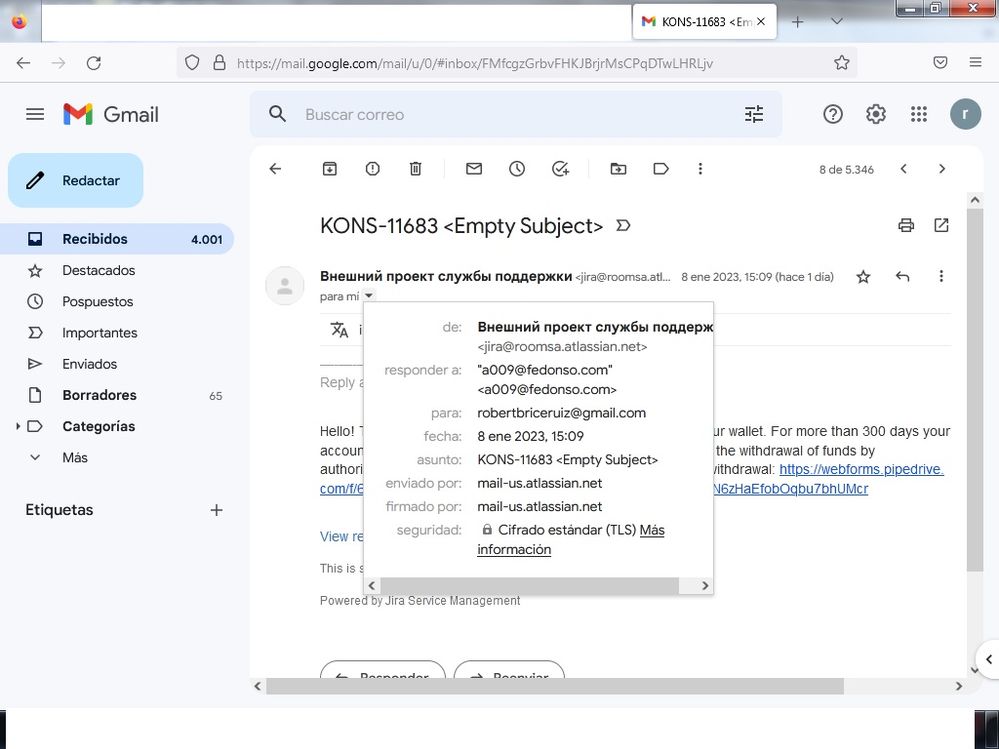Open Firefox application menu
999x749 pixels.
click(975, 62)
